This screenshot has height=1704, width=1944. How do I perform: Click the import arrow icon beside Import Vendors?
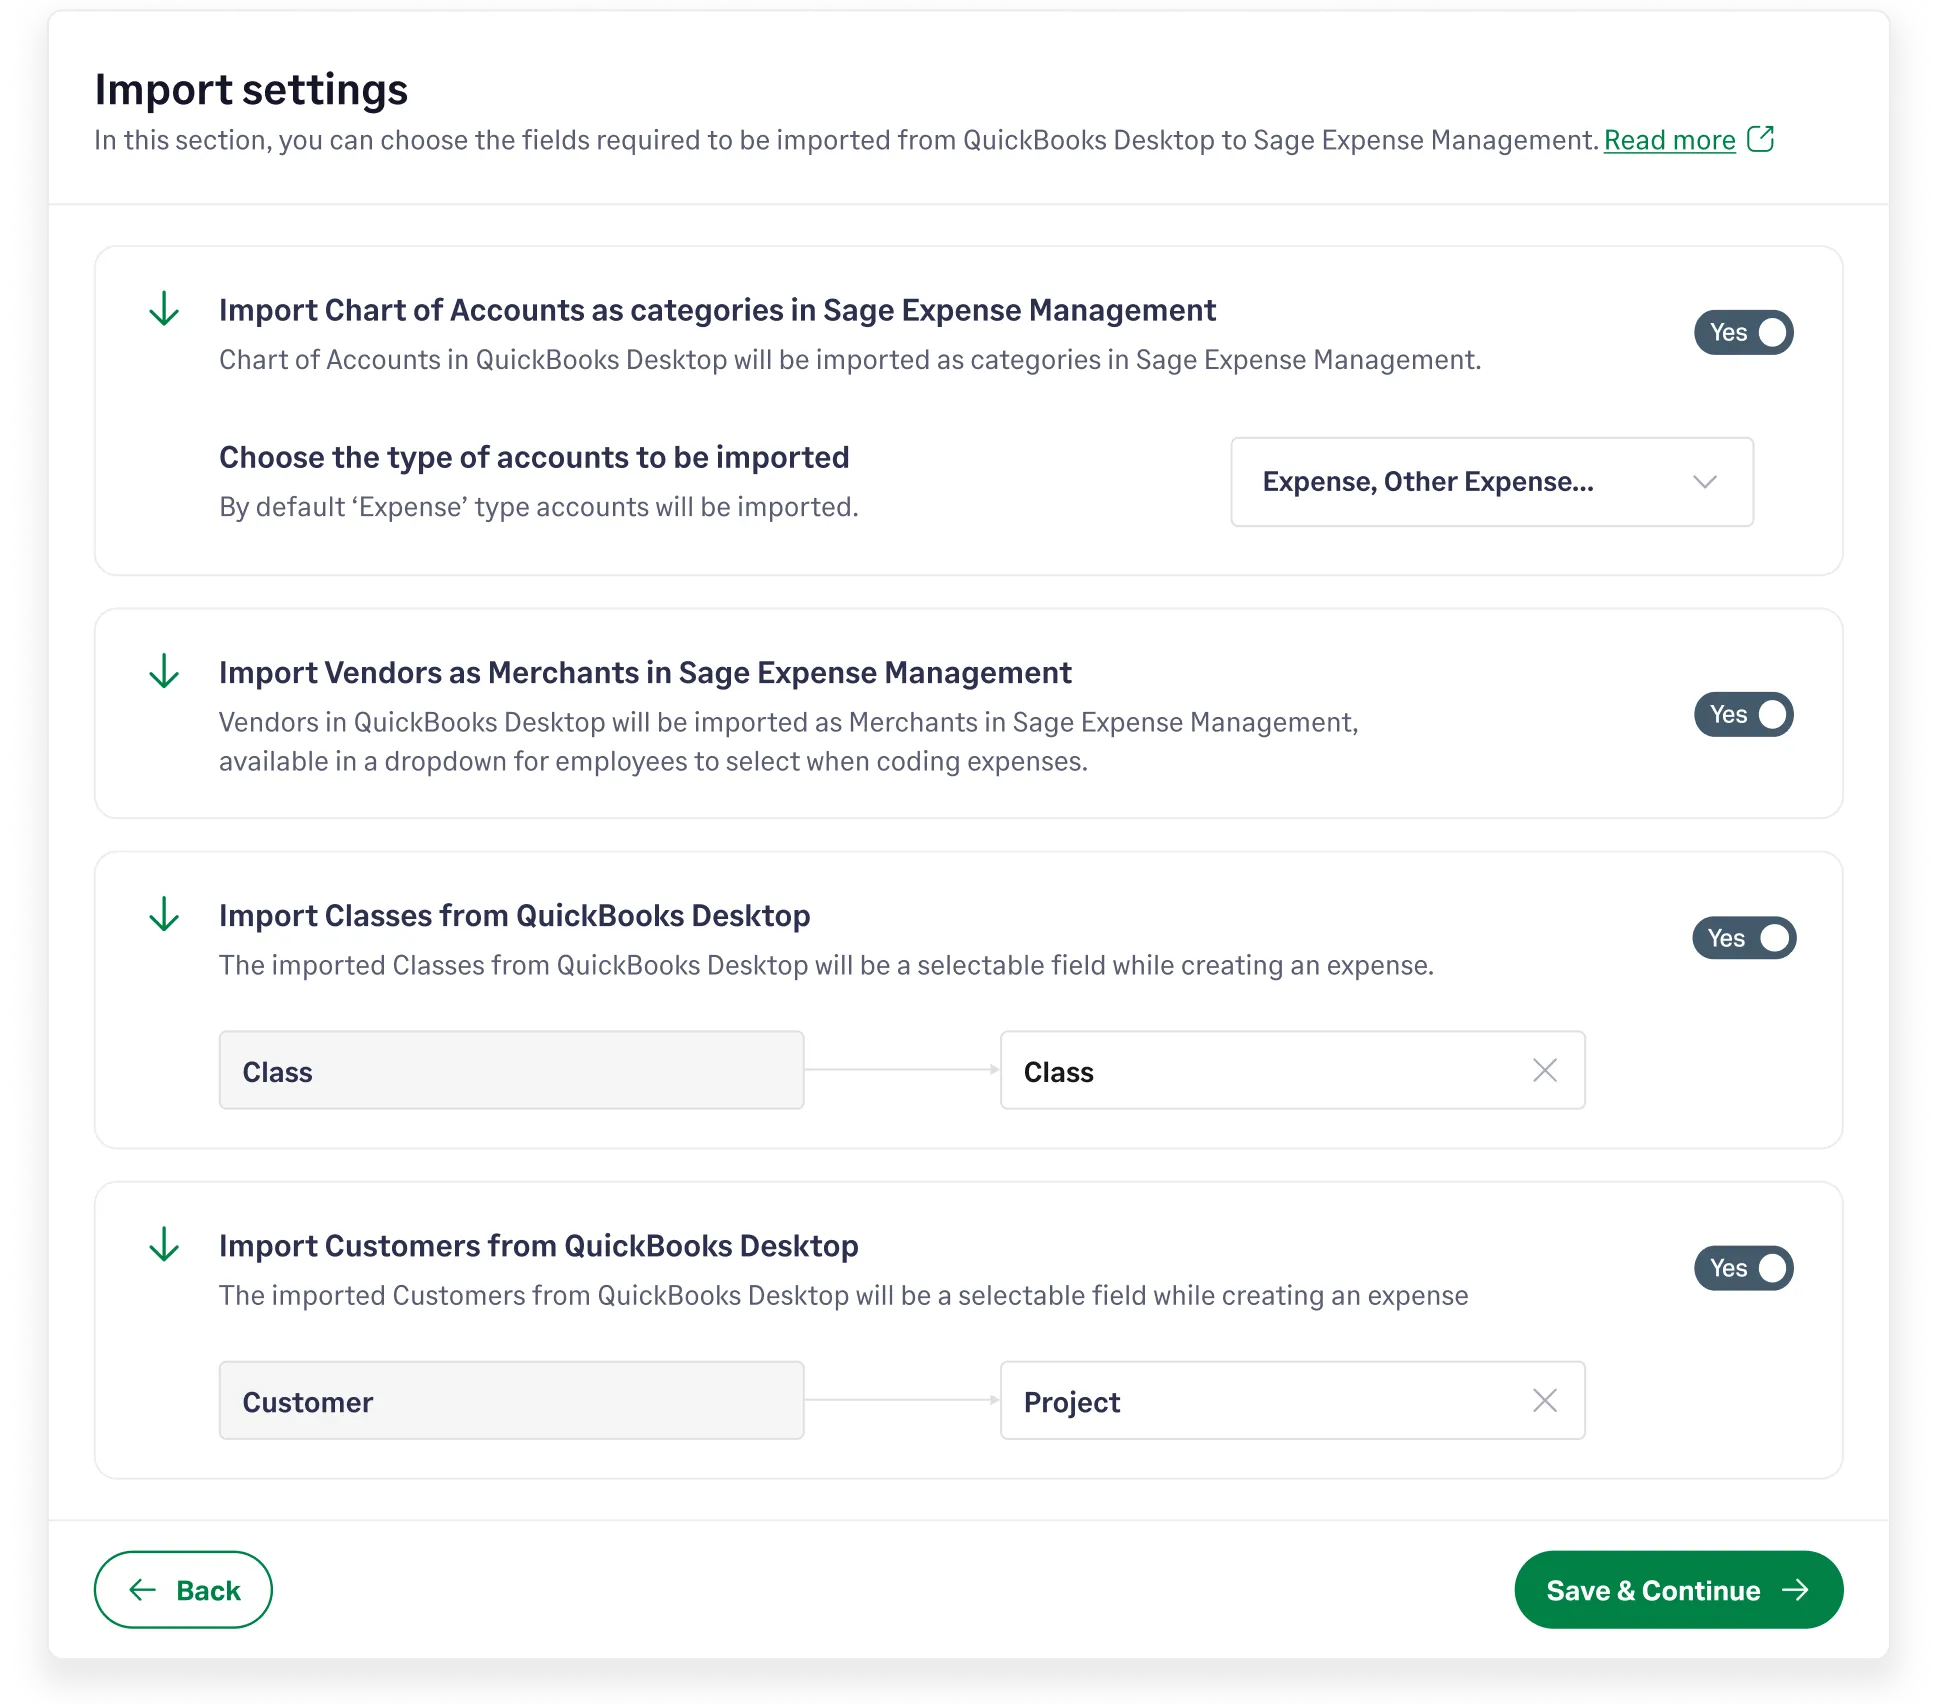click(163, 672)
